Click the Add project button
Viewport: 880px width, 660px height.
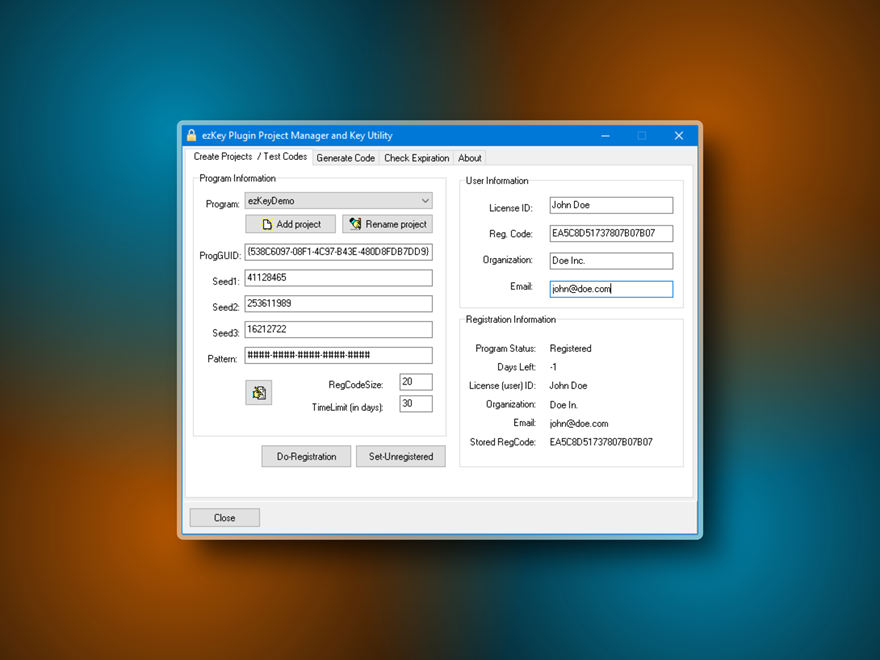tap(290, 224)
